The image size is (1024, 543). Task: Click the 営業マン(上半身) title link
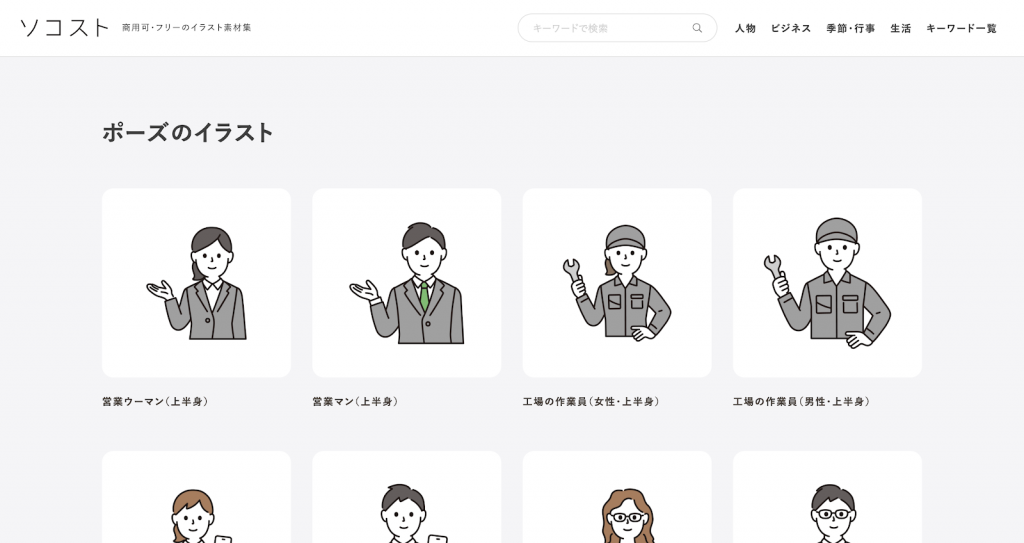click(x=356, y=402)
